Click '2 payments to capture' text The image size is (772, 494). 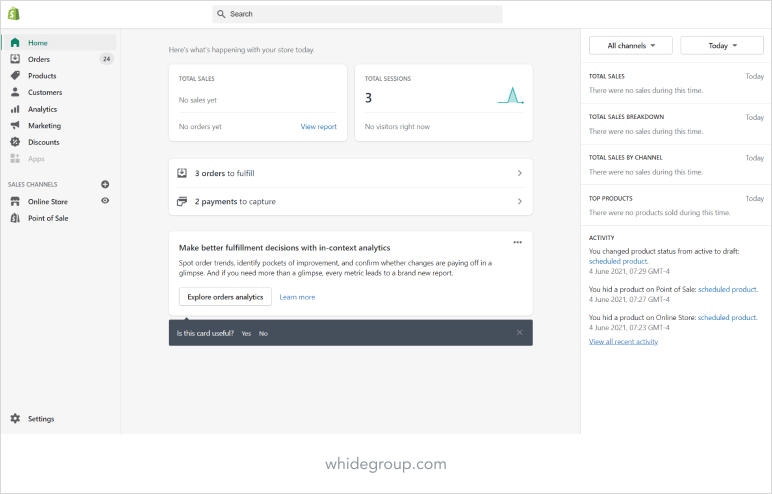(x=235, y=201)
